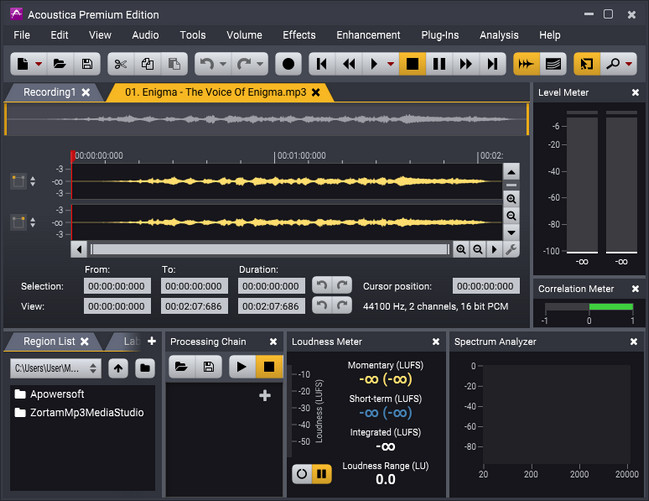
Task: Rewind playback with the double-left arrow
Action: coord(349,64)
